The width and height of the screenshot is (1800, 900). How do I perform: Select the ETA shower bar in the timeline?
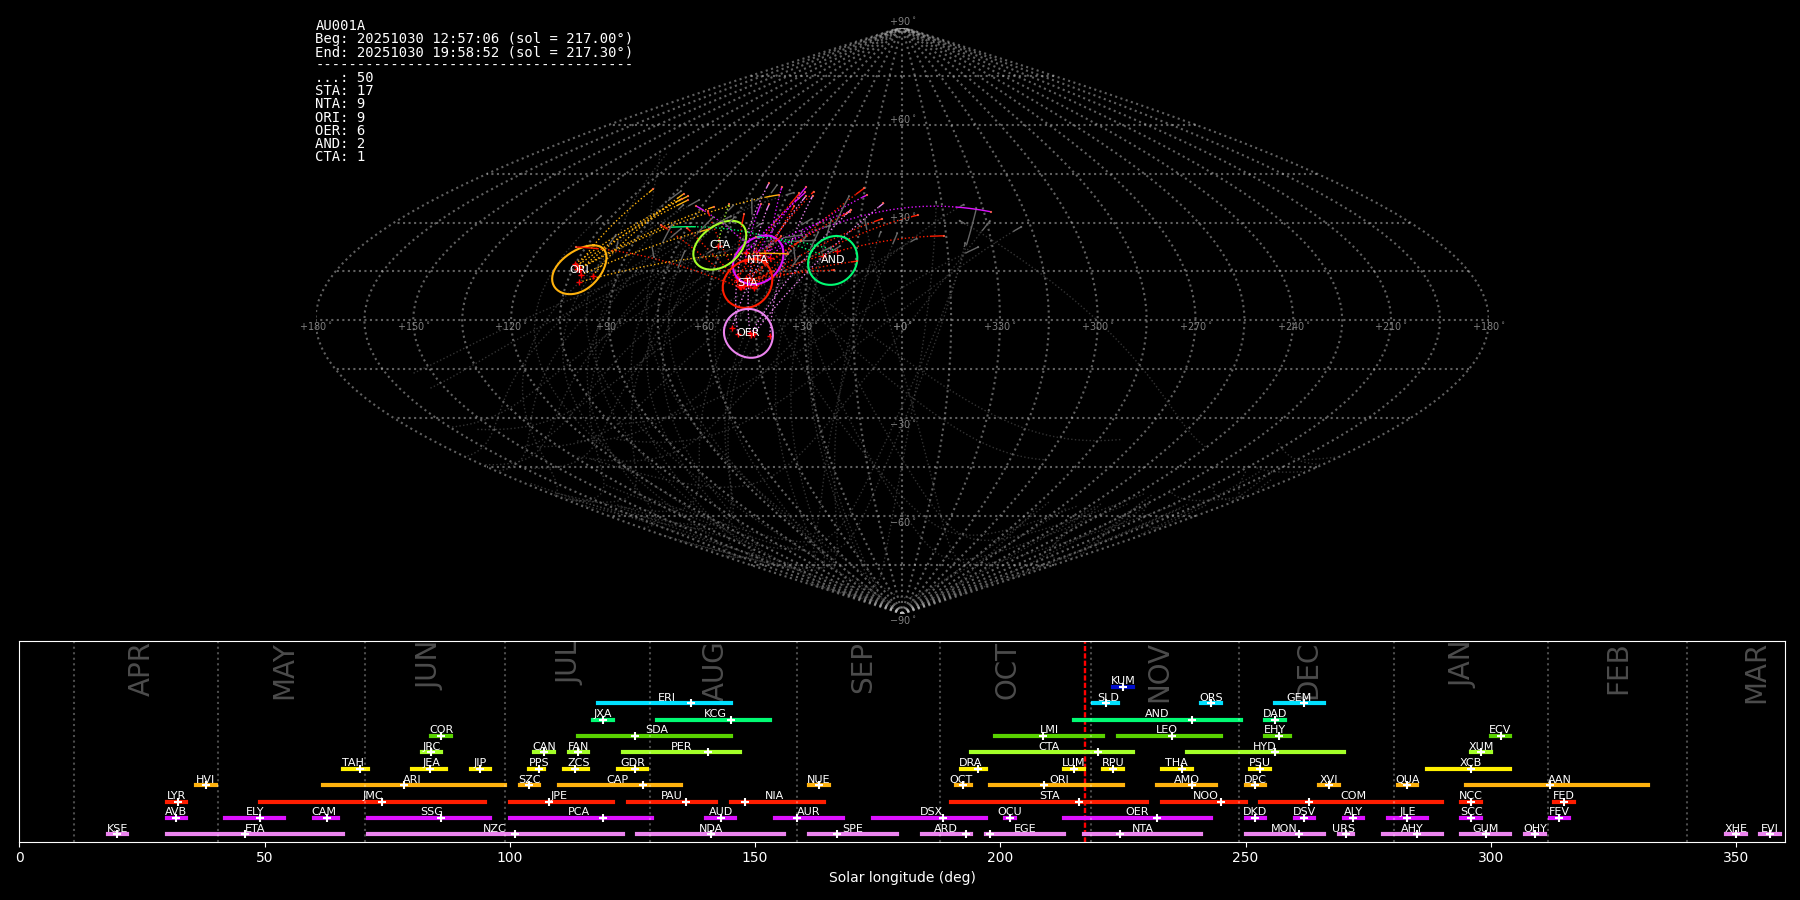coord(255,834)
